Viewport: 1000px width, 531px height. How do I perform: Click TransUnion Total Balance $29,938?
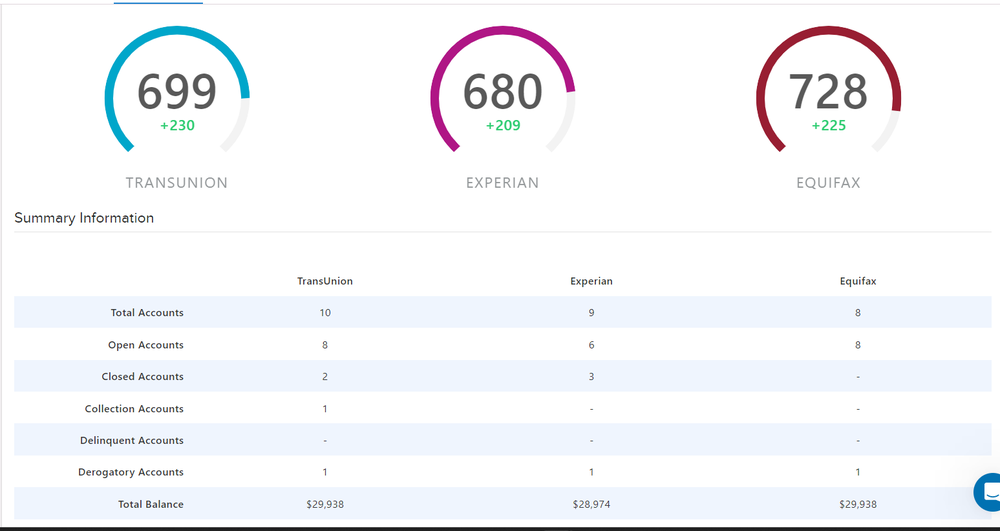click(325, 504)
